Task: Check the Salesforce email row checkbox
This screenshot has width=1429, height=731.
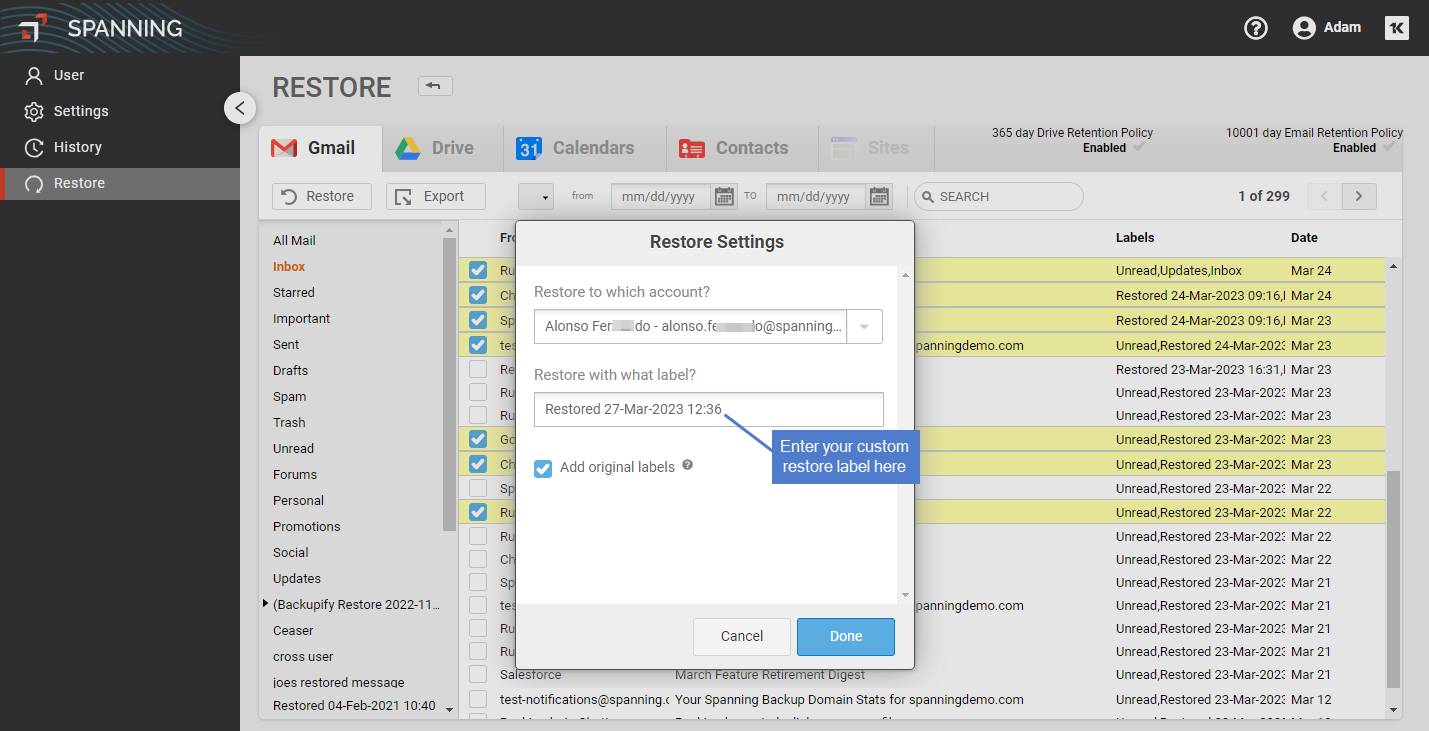Action: coord(478,675)
